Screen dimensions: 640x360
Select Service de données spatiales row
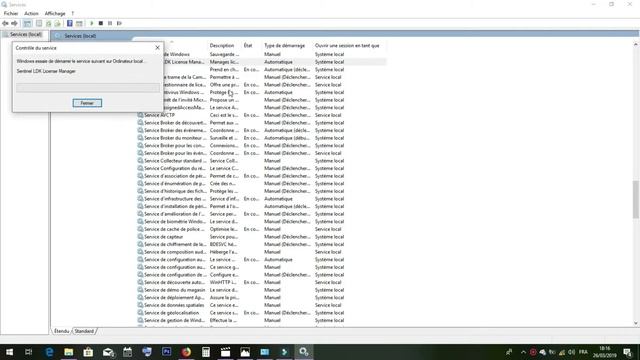pyautogui.click(x=261, y=305)
